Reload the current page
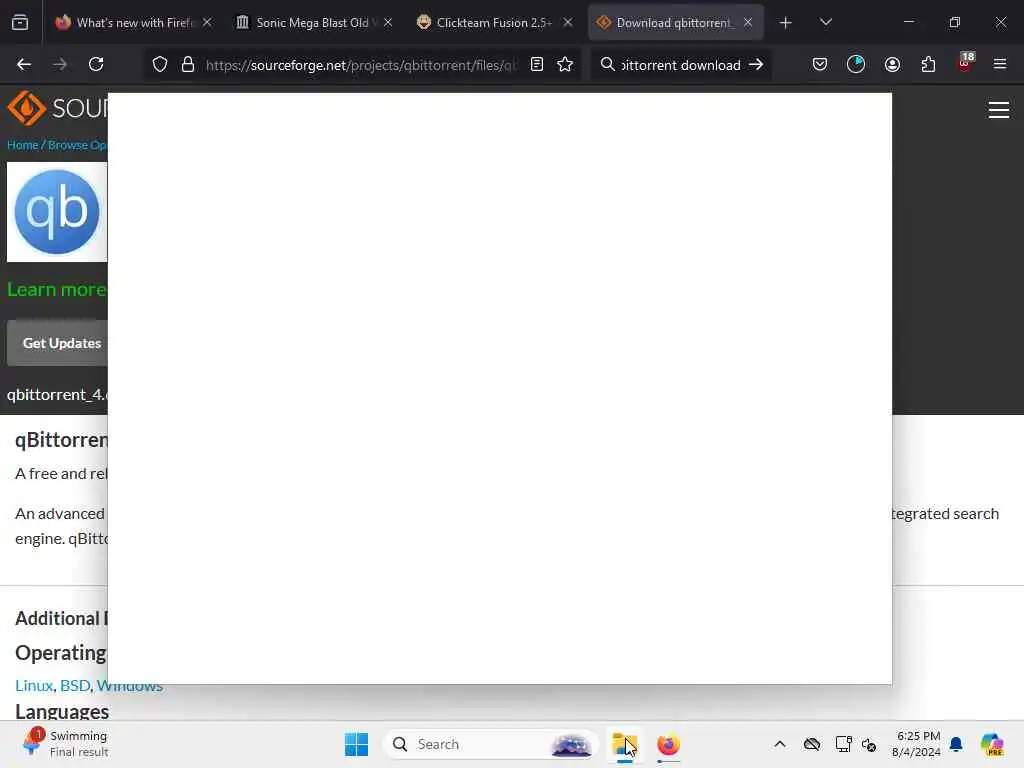This screenshot has width=1024, height=768. point(96,64)
